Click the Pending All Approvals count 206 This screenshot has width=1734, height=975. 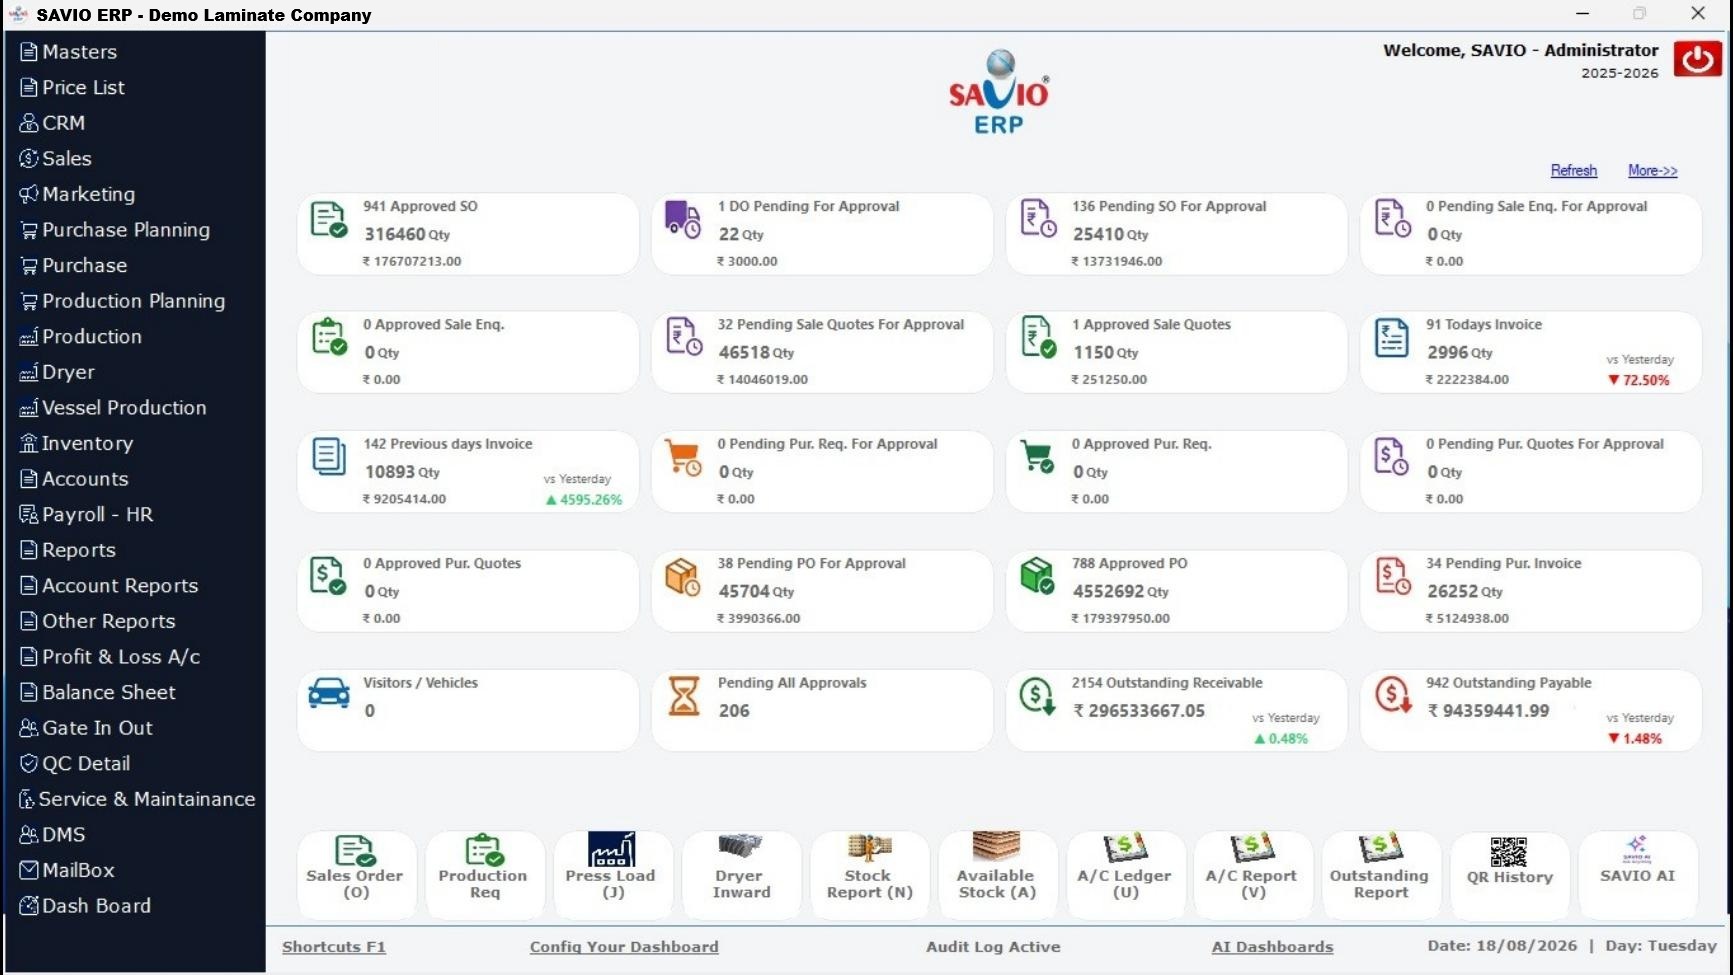[734, 711]
